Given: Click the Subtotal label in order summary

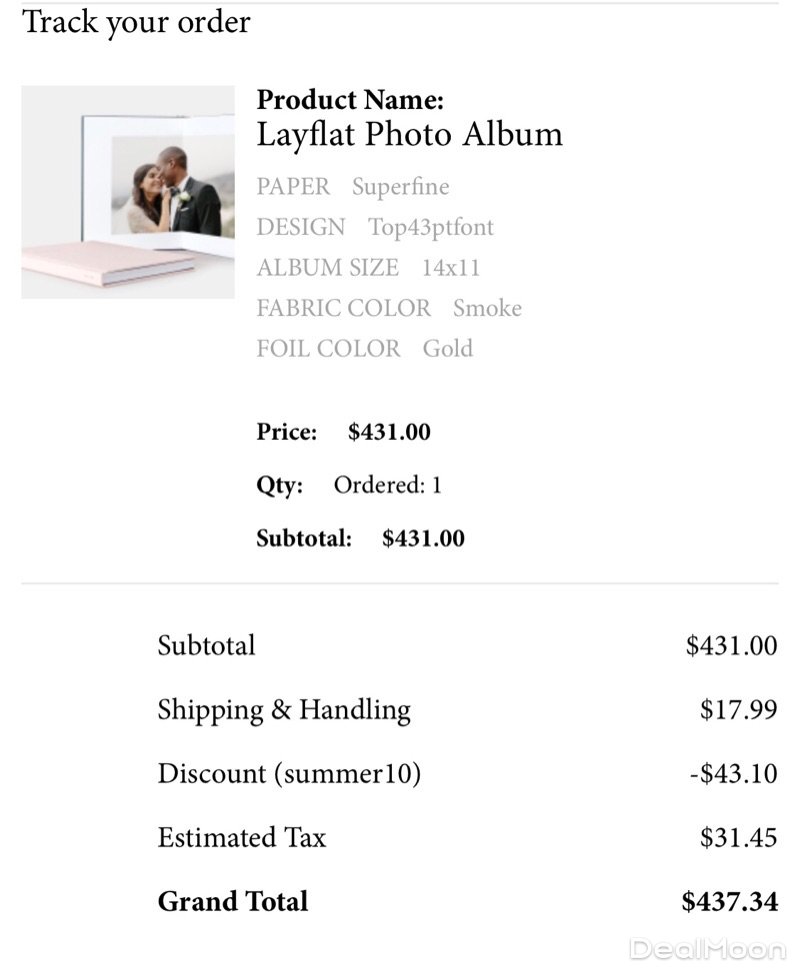Looking at the screenshot, I should click(206, 646).
